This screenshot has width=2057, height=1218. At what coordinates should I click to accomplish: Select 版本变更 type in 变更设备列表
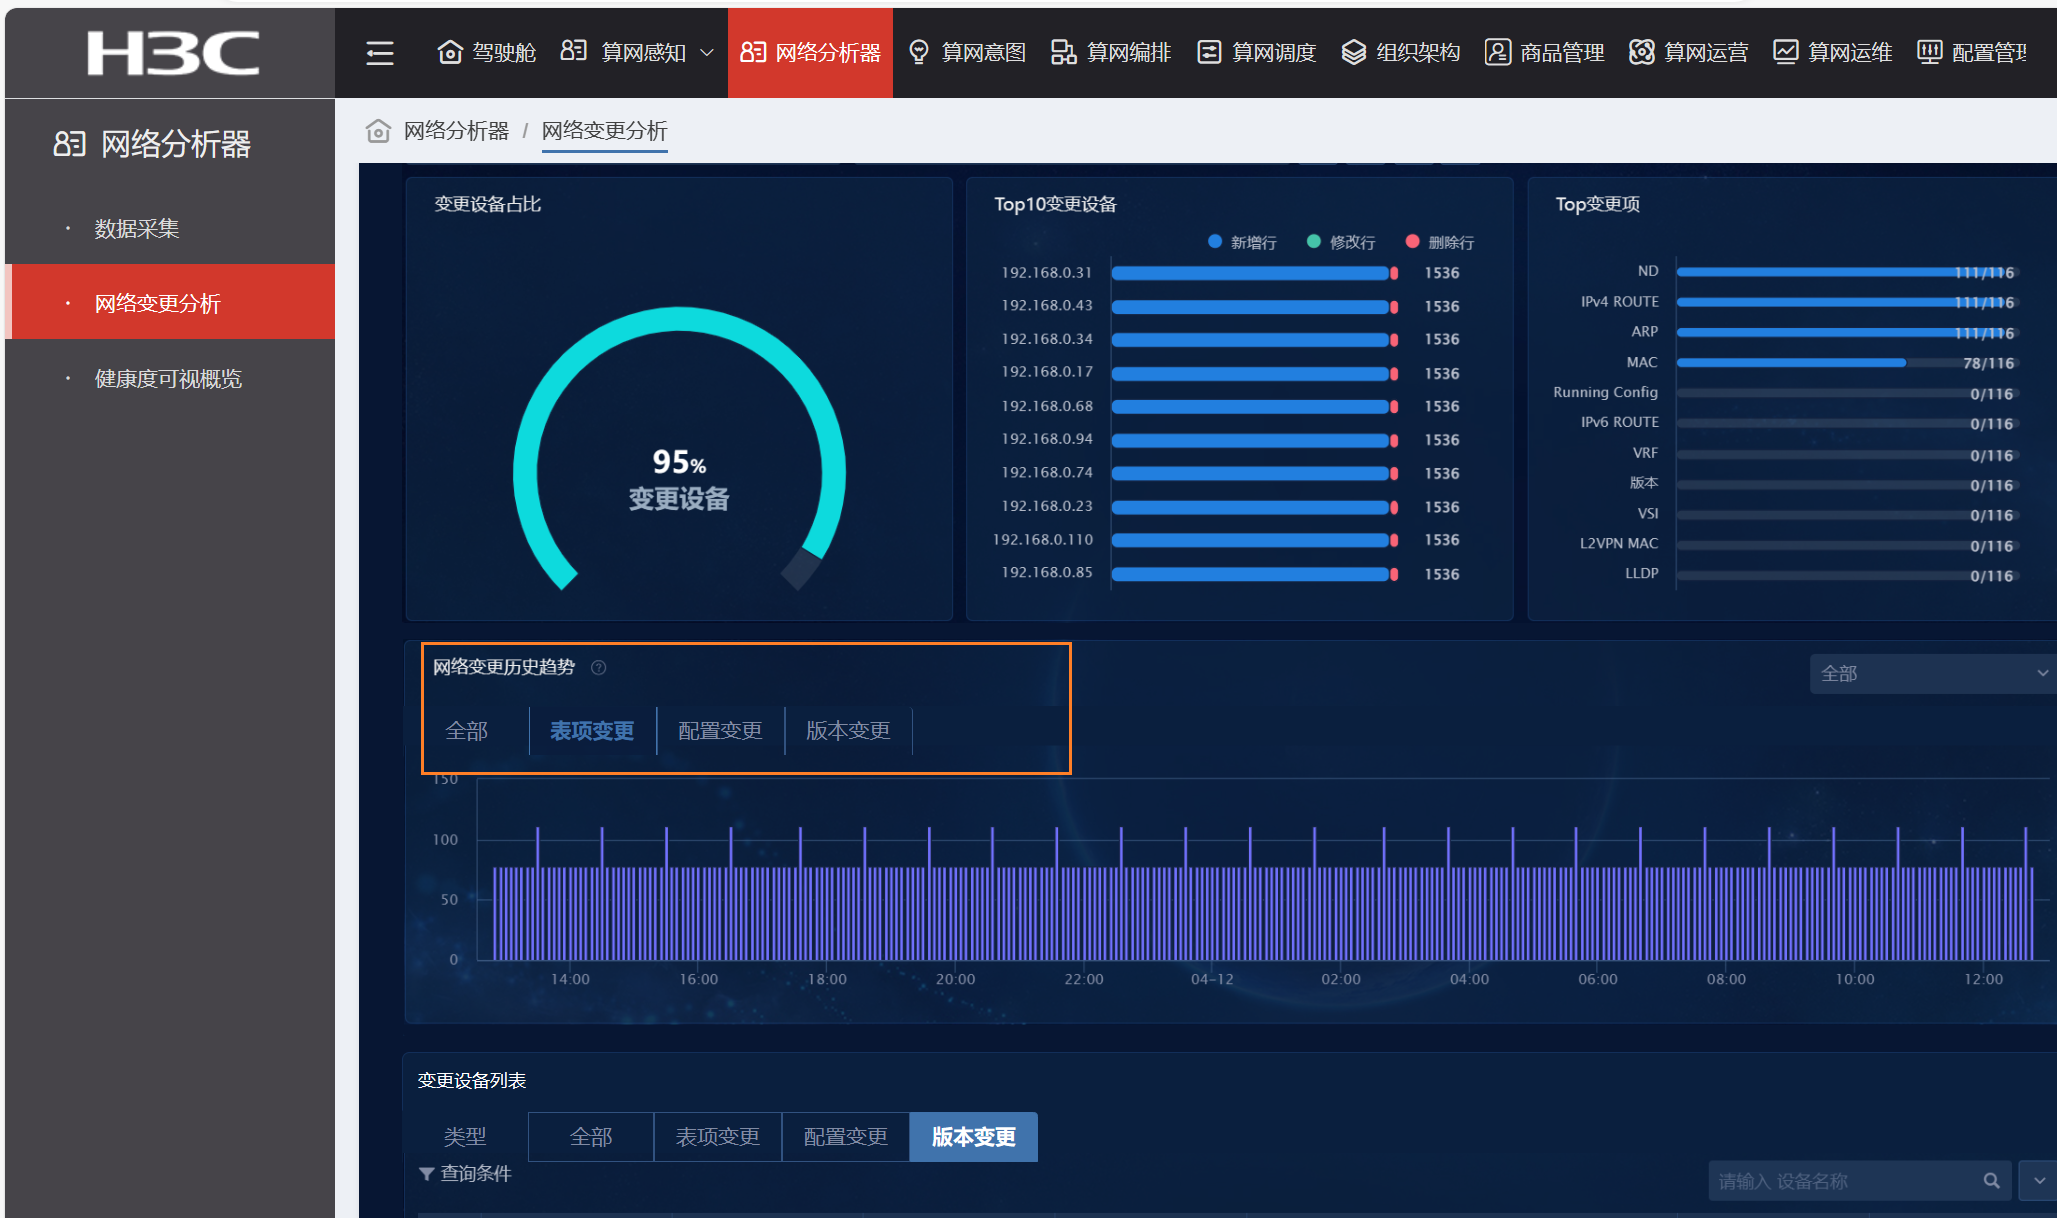click(974, 1137)
